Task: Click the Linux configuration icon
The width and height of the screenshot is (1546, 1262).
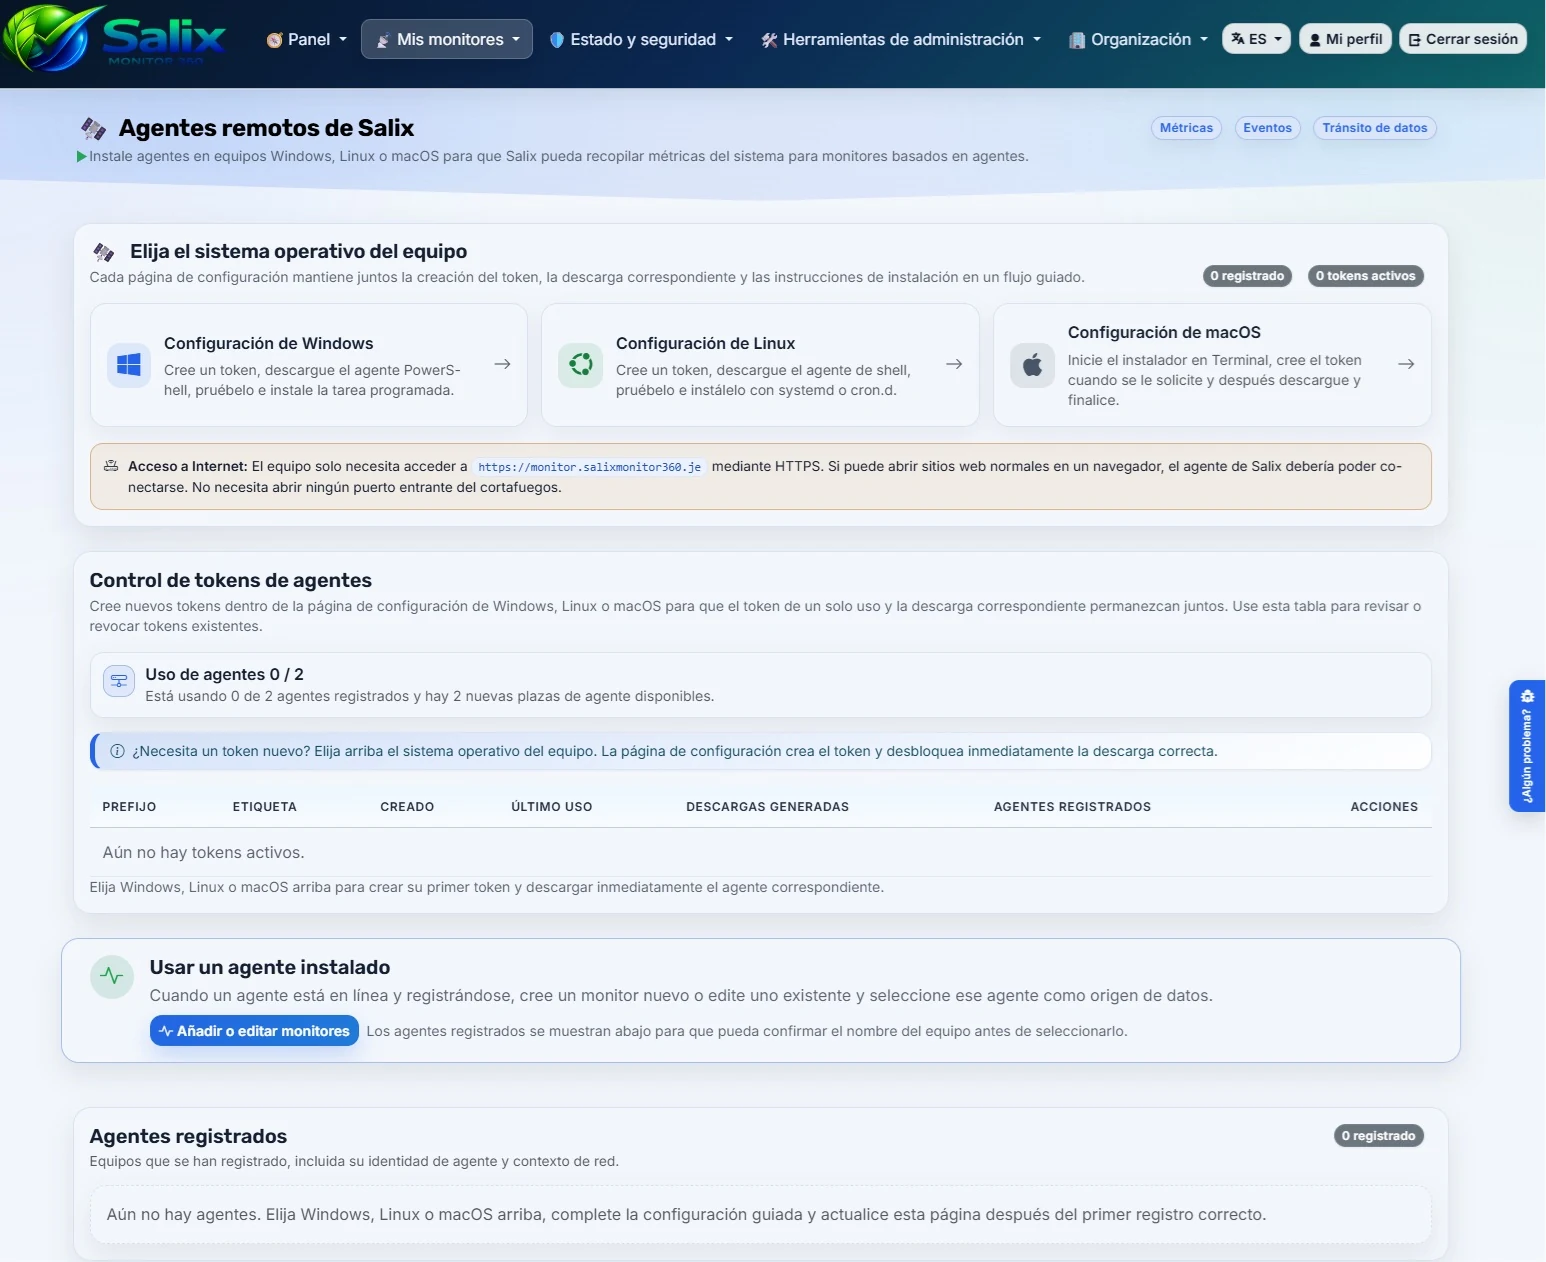Action: coord(580,365)
